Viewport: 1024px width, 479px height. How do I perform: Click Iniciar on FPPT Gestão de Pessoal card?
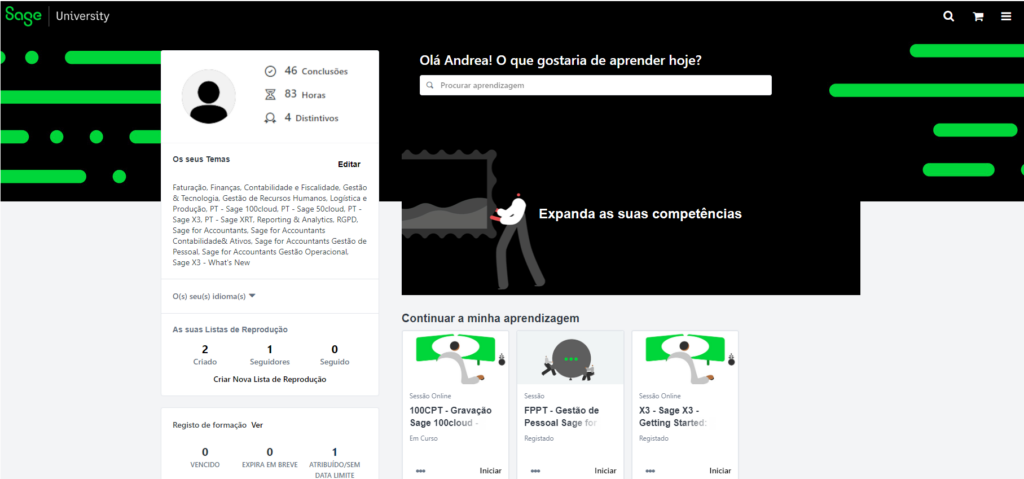click(605, 470)
